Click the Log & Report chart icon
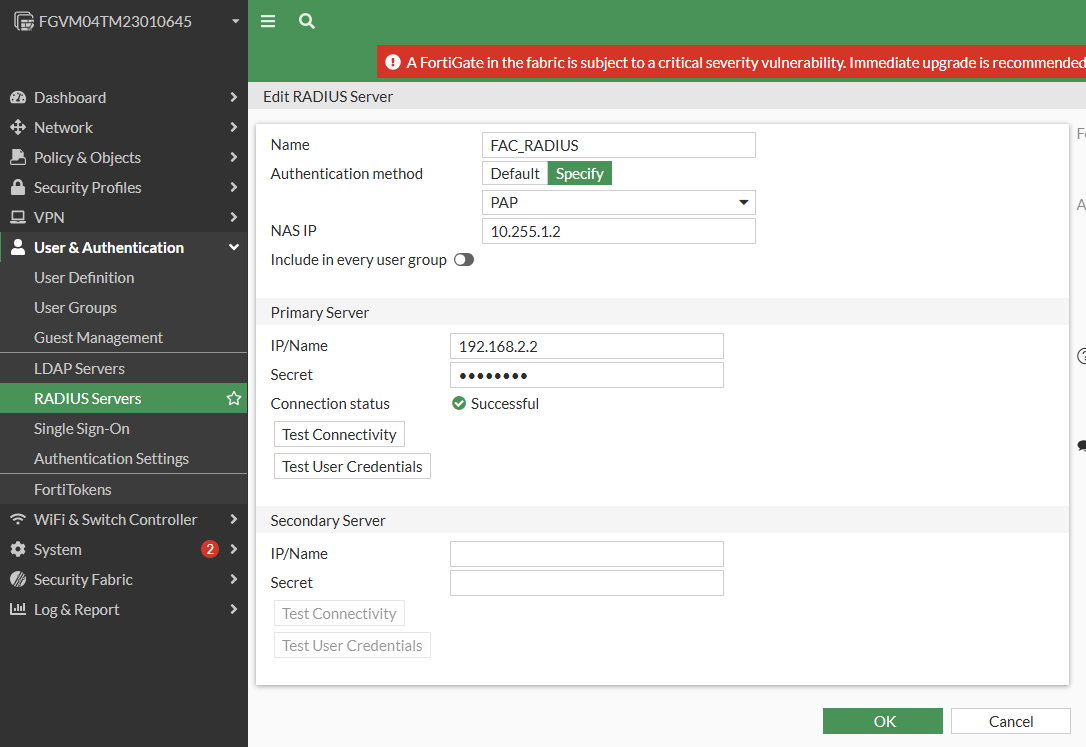Image resolution: width=1086 pixels, height=747 pixels. (17, 610)
